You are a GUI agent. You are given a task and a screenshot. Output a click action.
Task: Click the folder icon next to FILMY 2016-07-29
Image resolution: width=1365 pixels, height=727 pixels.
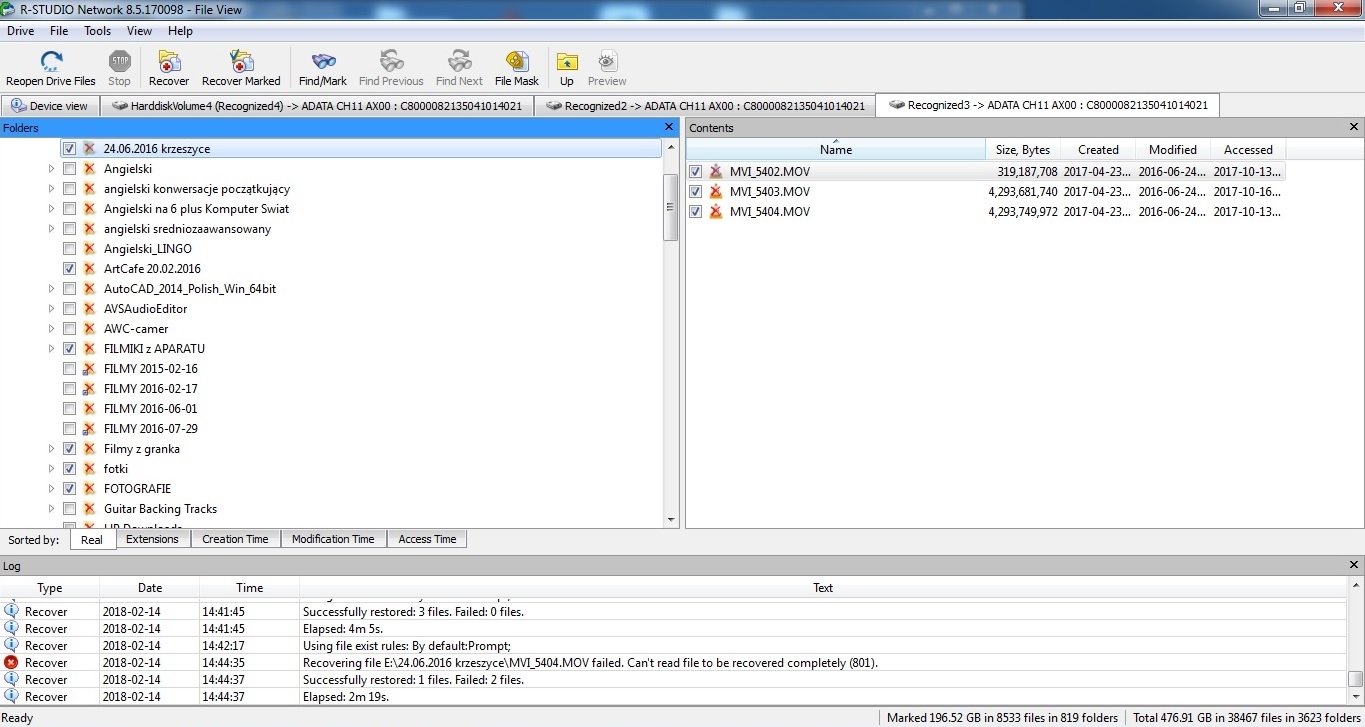tap(89, 429)
